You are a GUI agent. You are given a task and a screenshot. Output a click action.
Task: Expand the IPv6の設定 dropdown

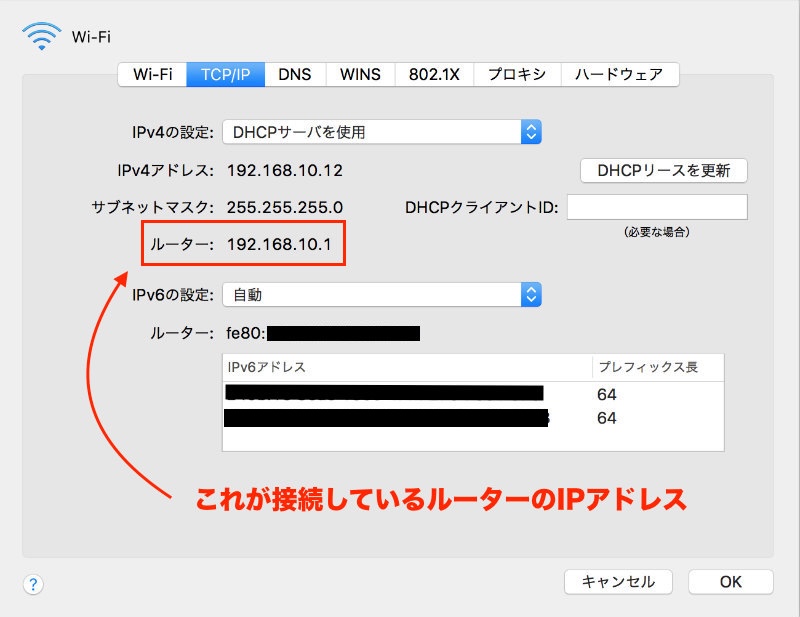(x=382, y=294)
